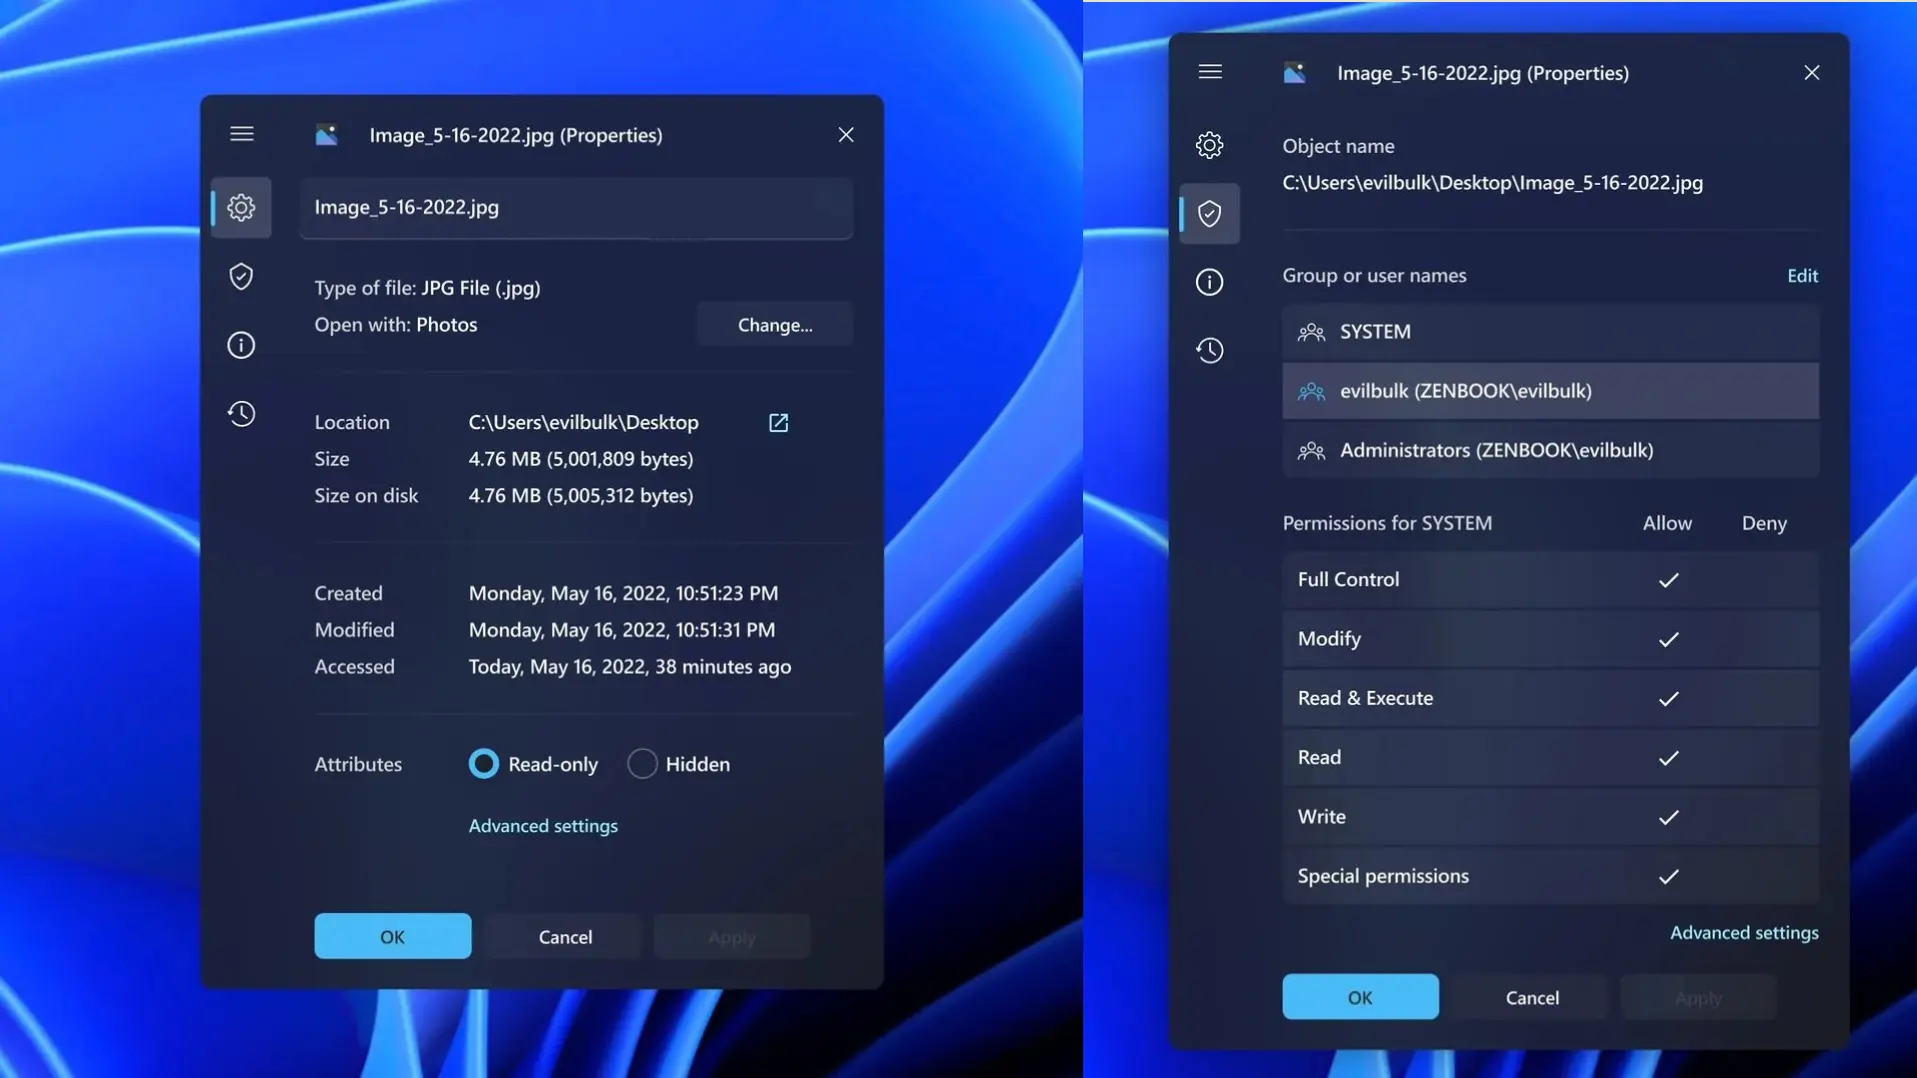Select General gear tab in right window
This screenshot has height=1078, width=1917.
(1209, 145)
